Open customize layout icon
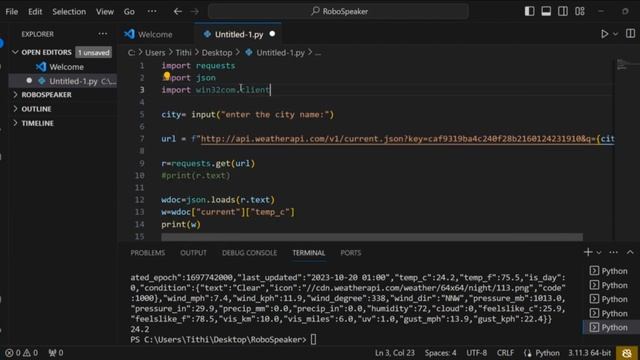Screen dimensions: 640x360 580,11
